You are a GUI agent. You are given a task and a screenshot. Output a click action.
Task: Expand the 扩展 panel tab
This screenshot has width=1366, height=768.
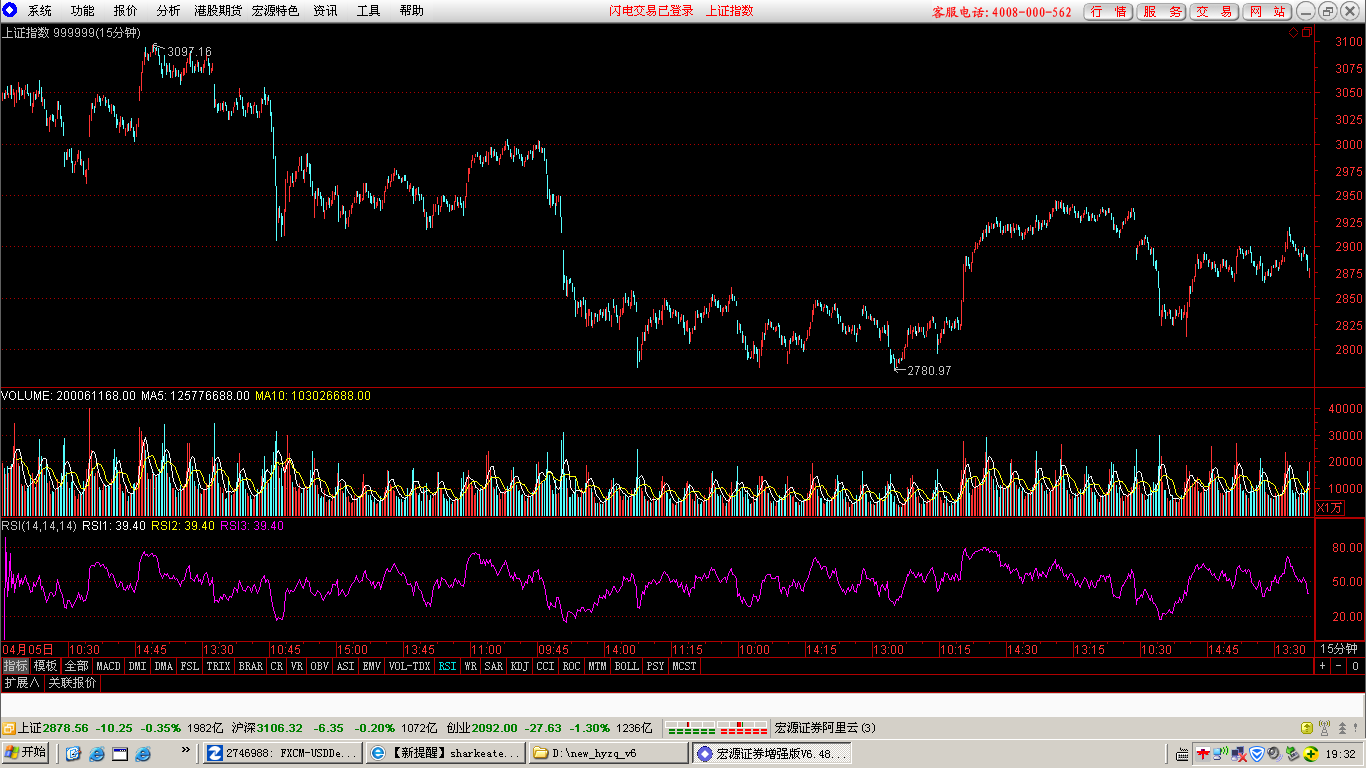[22, 683]
